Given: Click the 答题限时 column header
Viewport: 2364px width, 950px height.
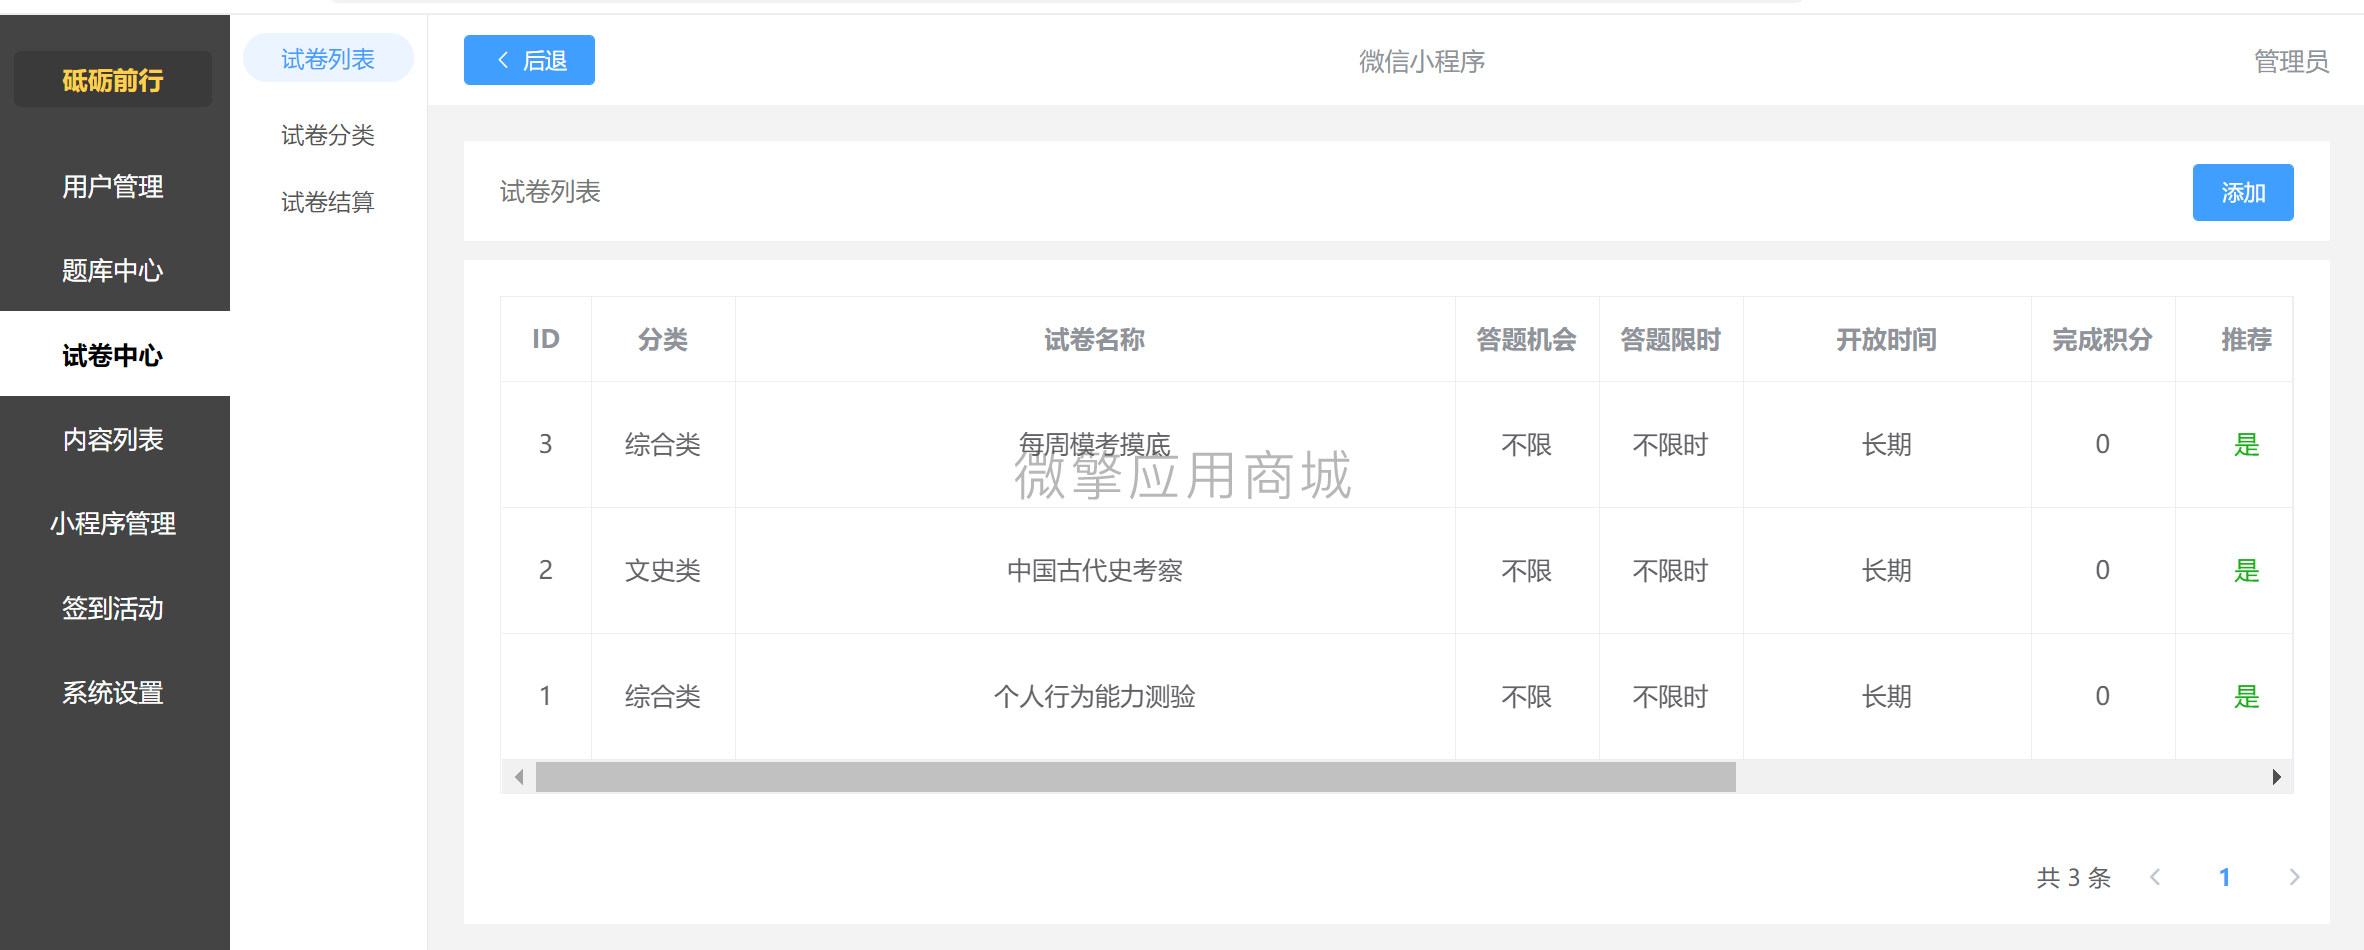Looking at the screenshot, I should (x=1671, y=339).
